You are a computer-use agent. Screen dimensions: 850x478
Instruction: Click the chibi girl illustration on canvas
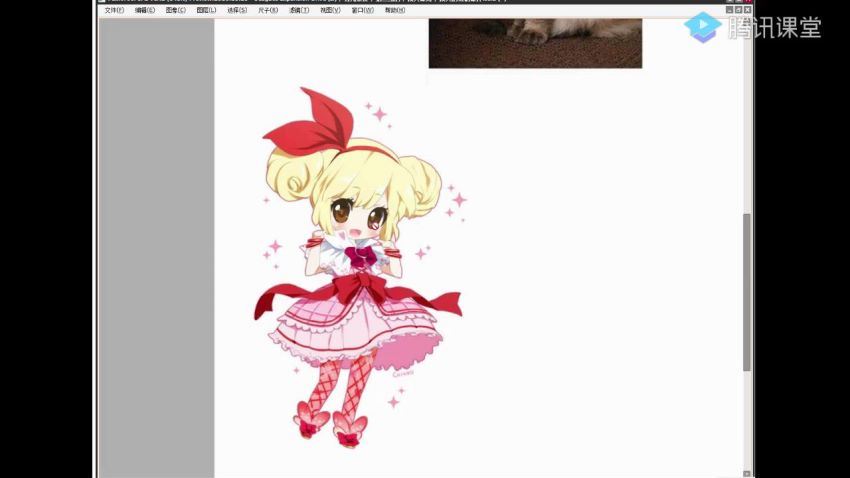[359, 268]
